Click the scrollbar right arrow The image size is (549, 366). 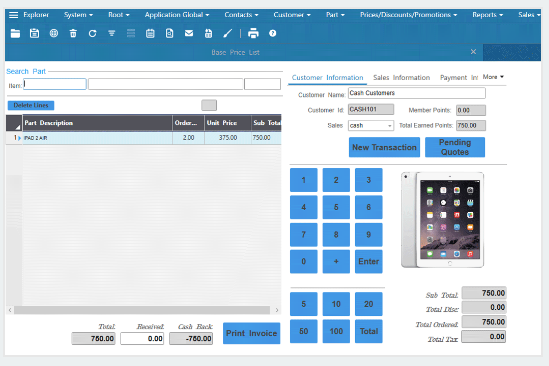coord(277,310)
